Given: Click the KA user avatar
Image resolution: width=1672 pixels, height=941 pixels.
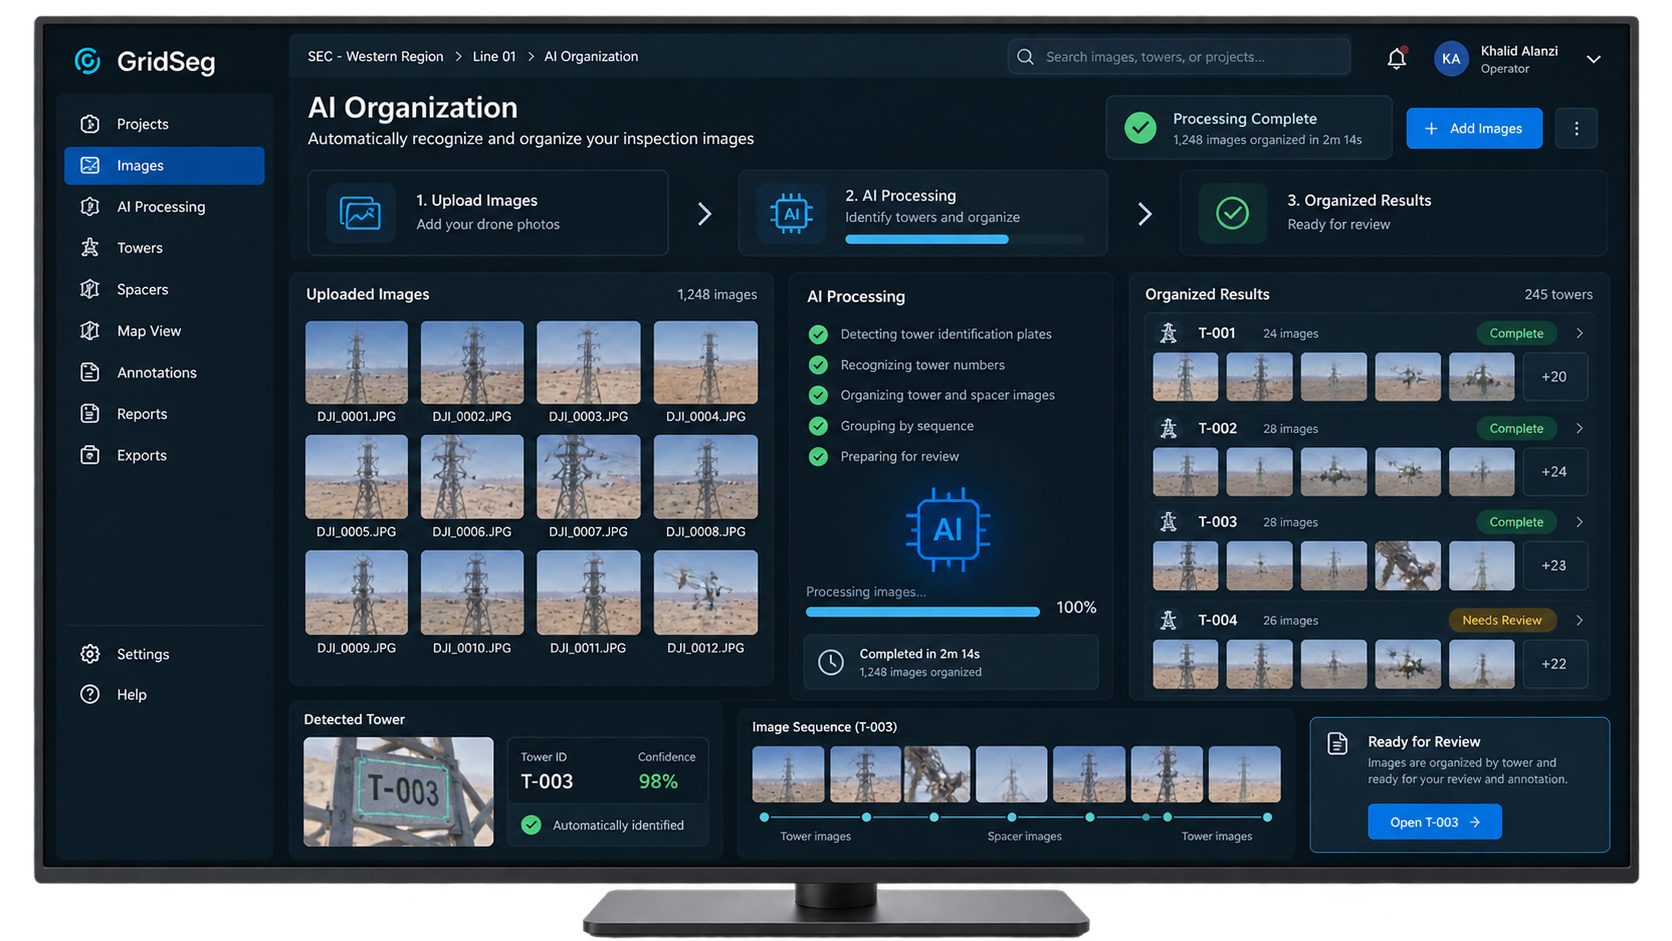Looking at the screenshot, I should (1451, 59).
